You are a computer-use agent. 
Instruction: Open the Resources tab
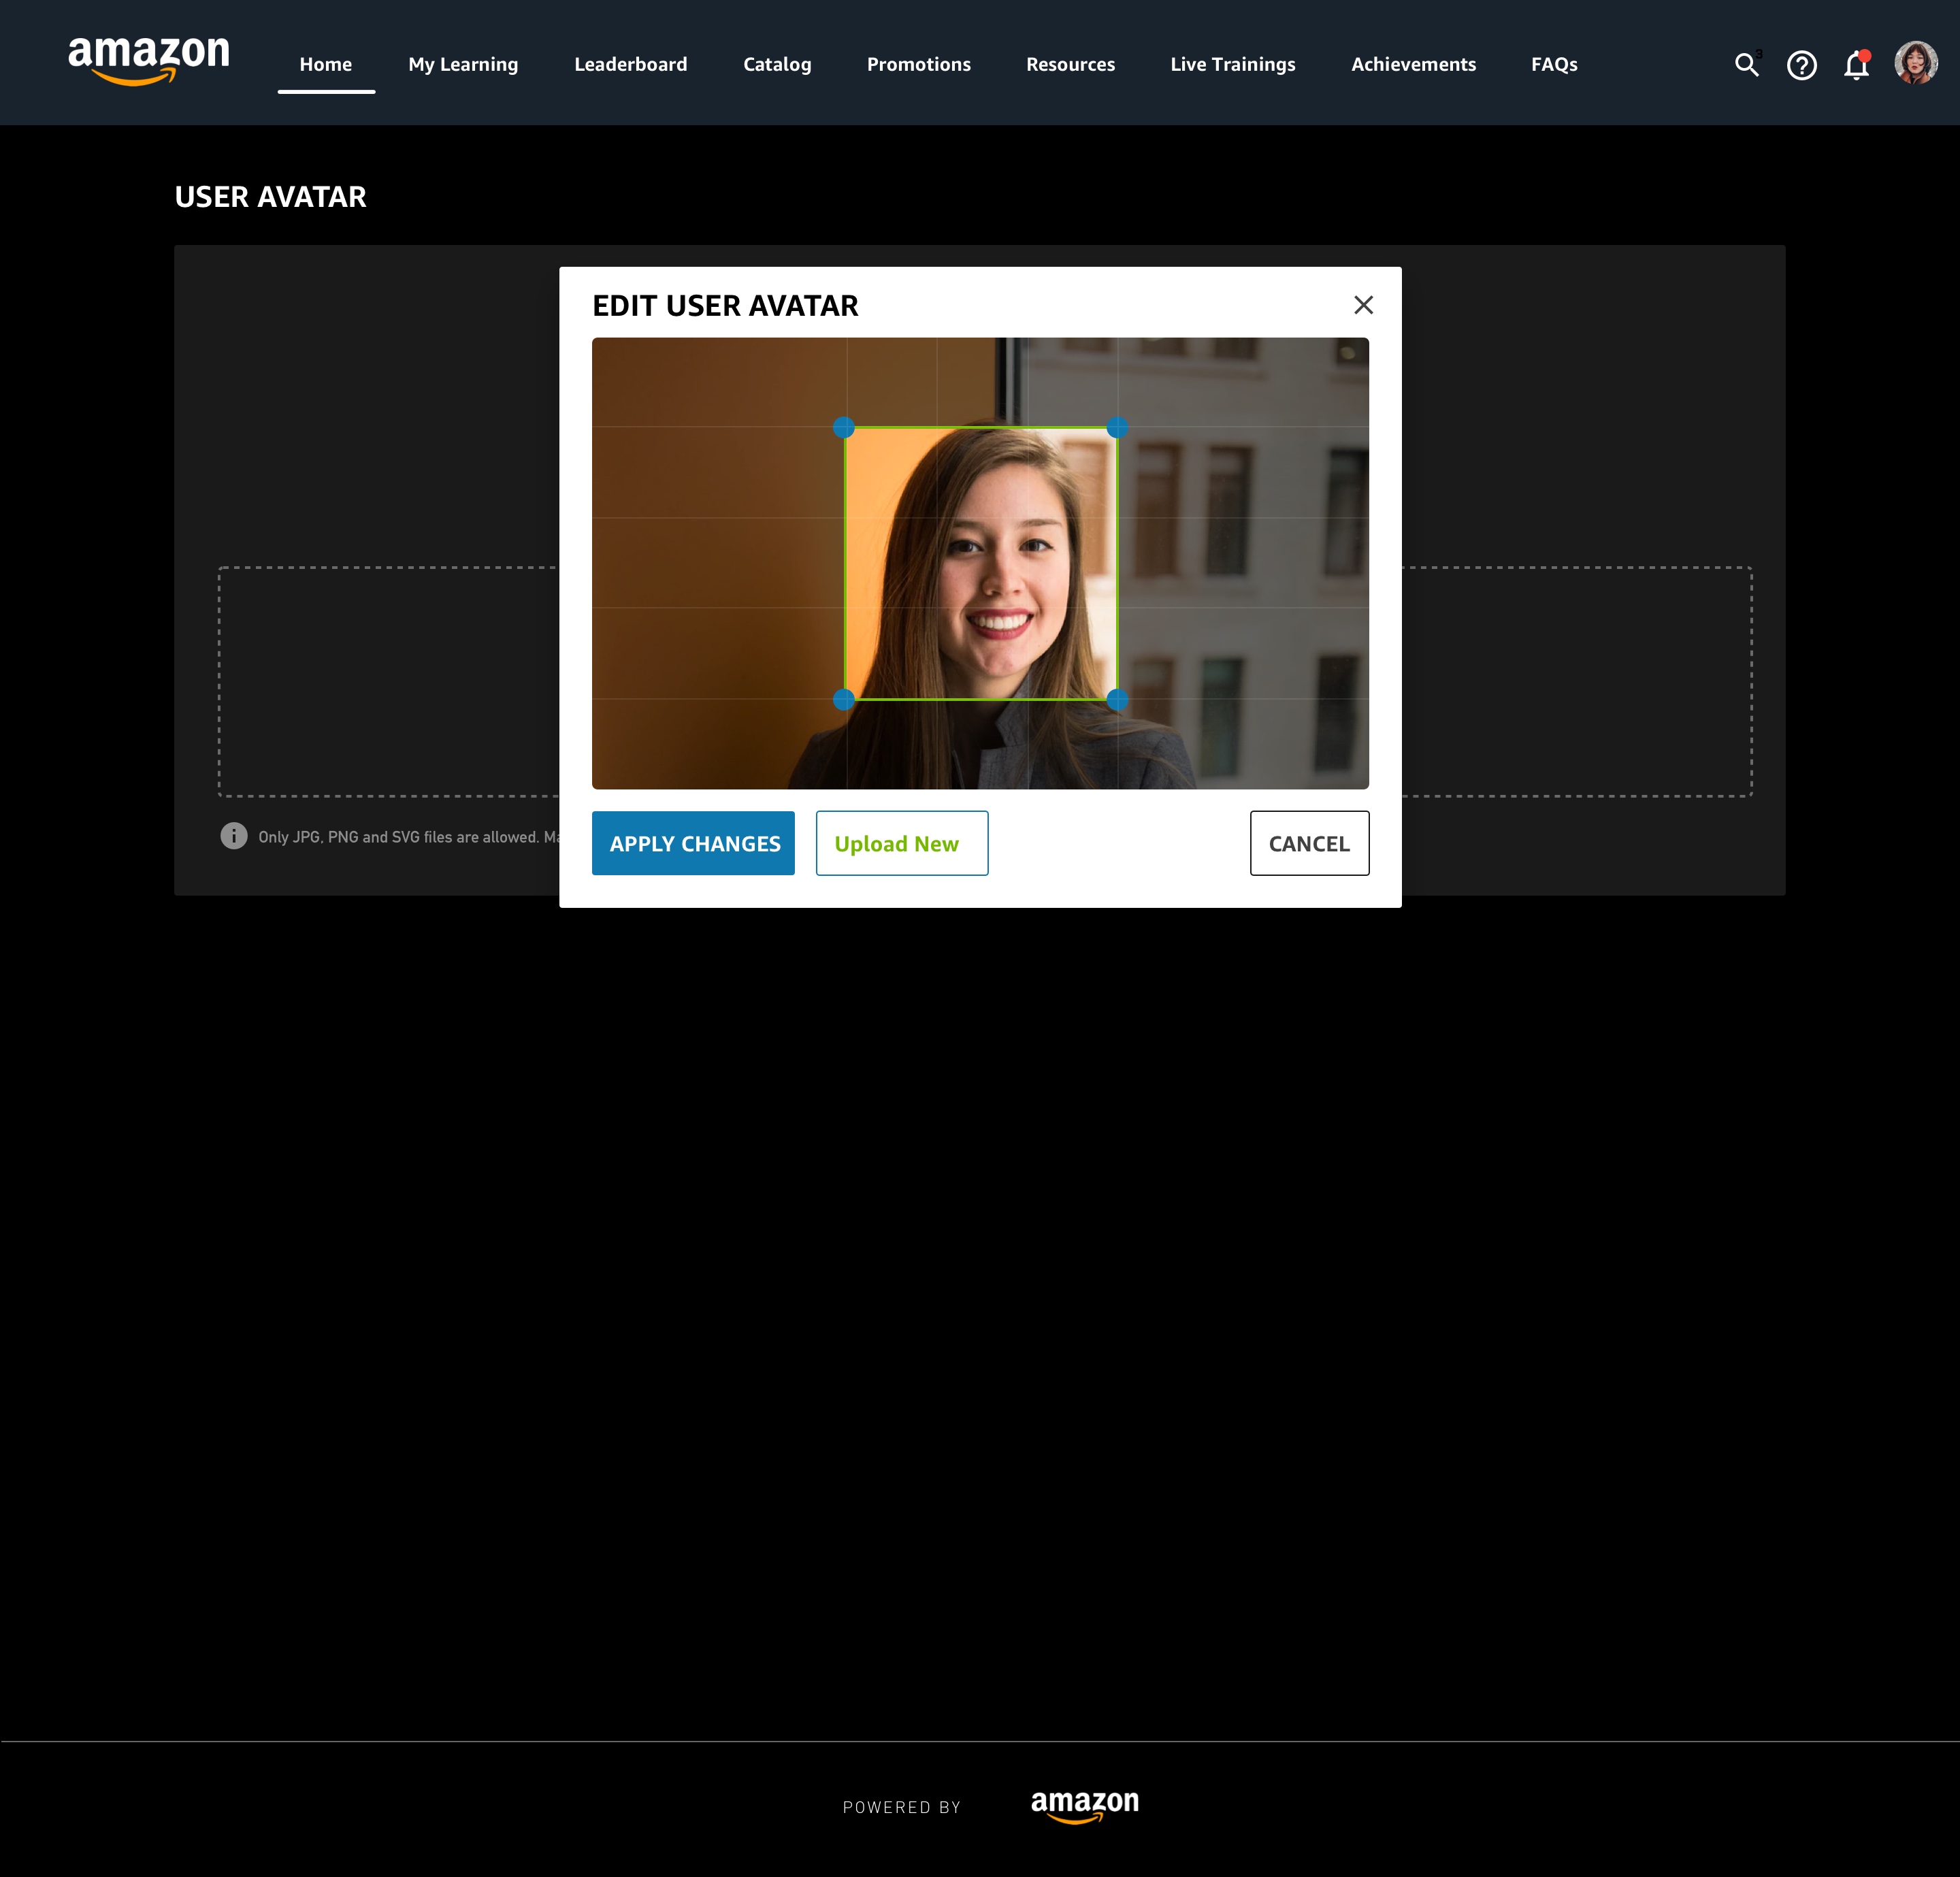point(1071,64)
